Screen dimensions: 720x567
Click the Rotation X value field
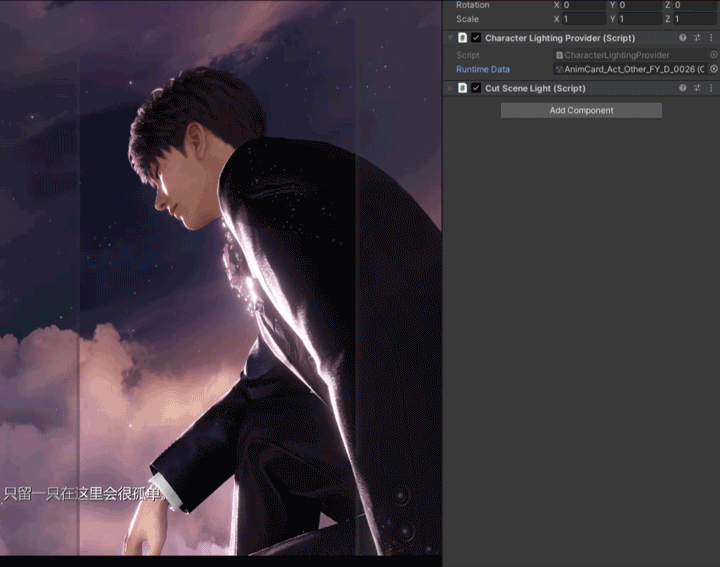click(584, 5)
